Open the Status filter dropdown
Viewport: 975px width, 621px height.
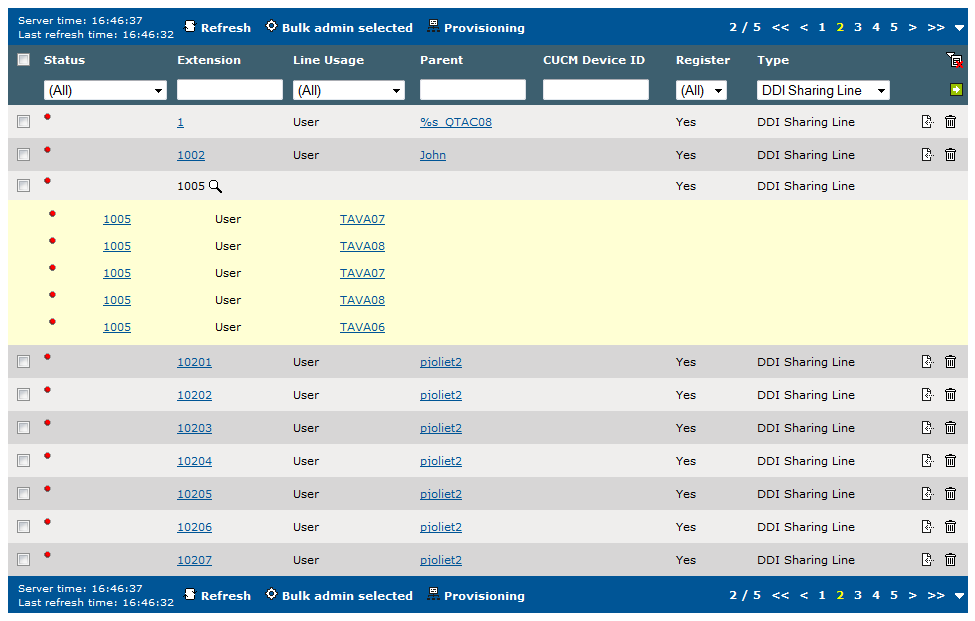(x=105, y=90)
